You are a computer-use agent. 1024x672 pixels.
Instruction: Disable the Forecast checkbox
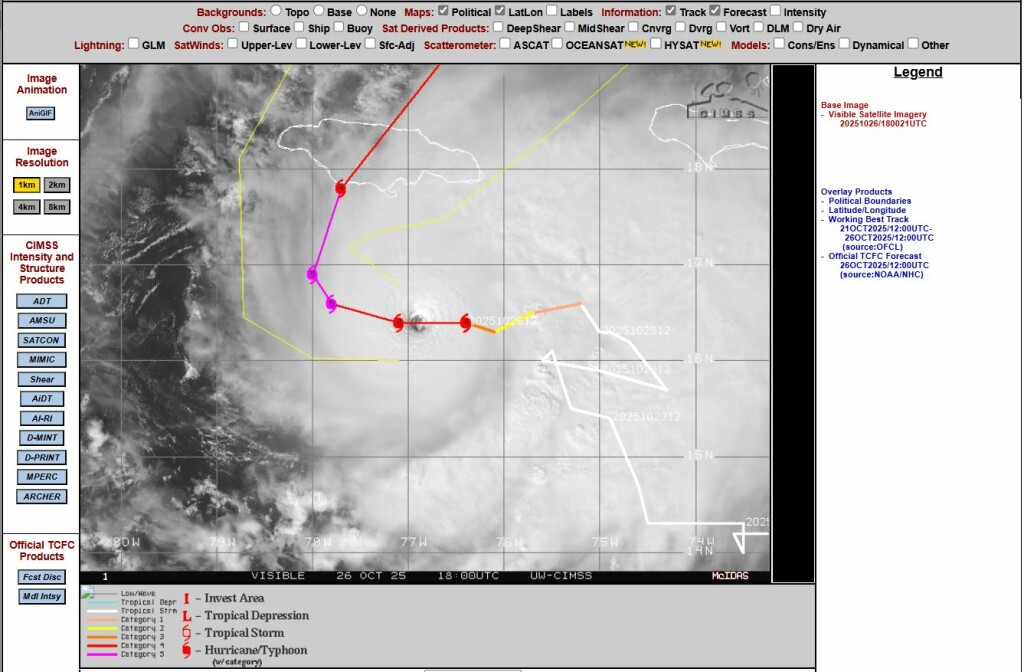pyautogui.click(x=714, y=11)
